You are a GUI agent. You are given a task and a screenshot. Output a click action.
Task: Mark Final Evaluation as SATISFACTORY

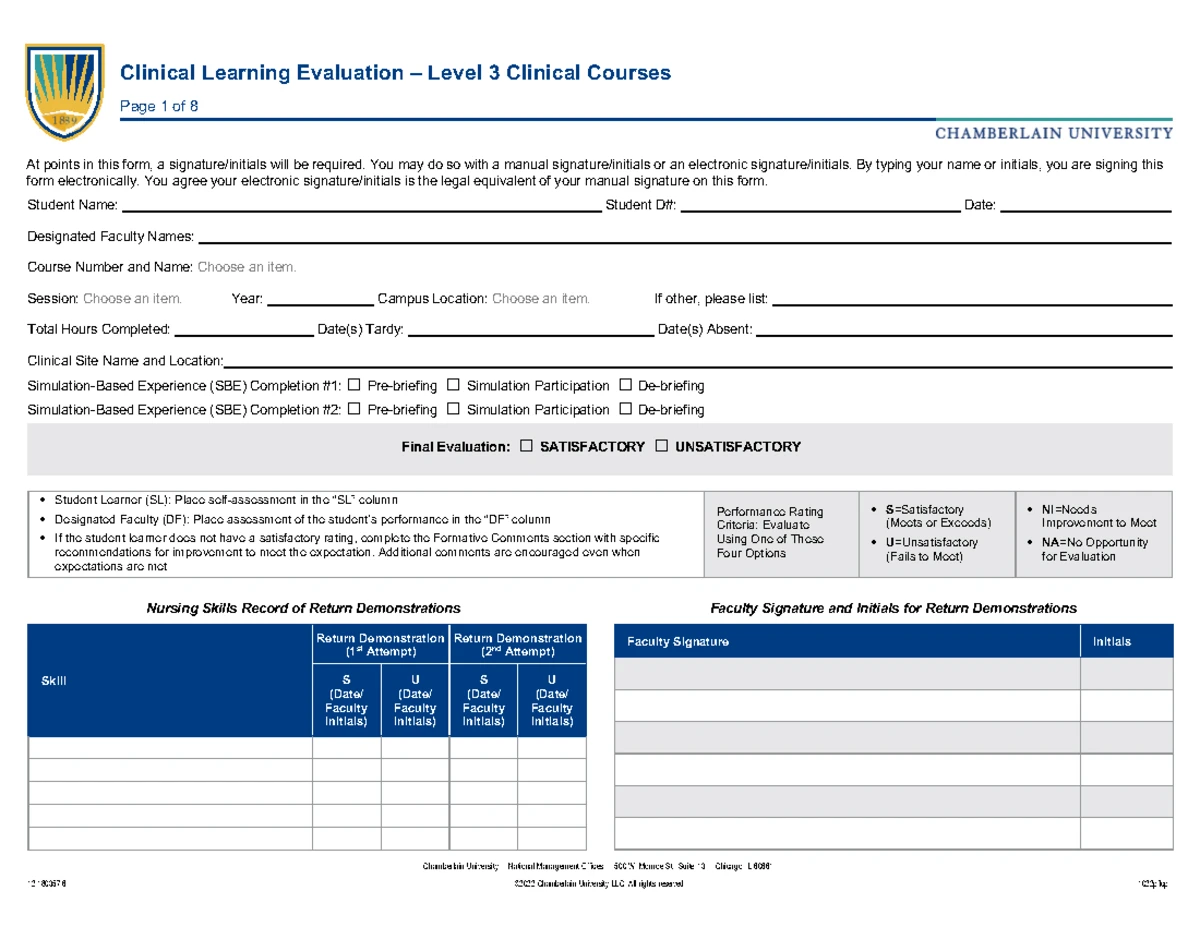click(526, 446)
